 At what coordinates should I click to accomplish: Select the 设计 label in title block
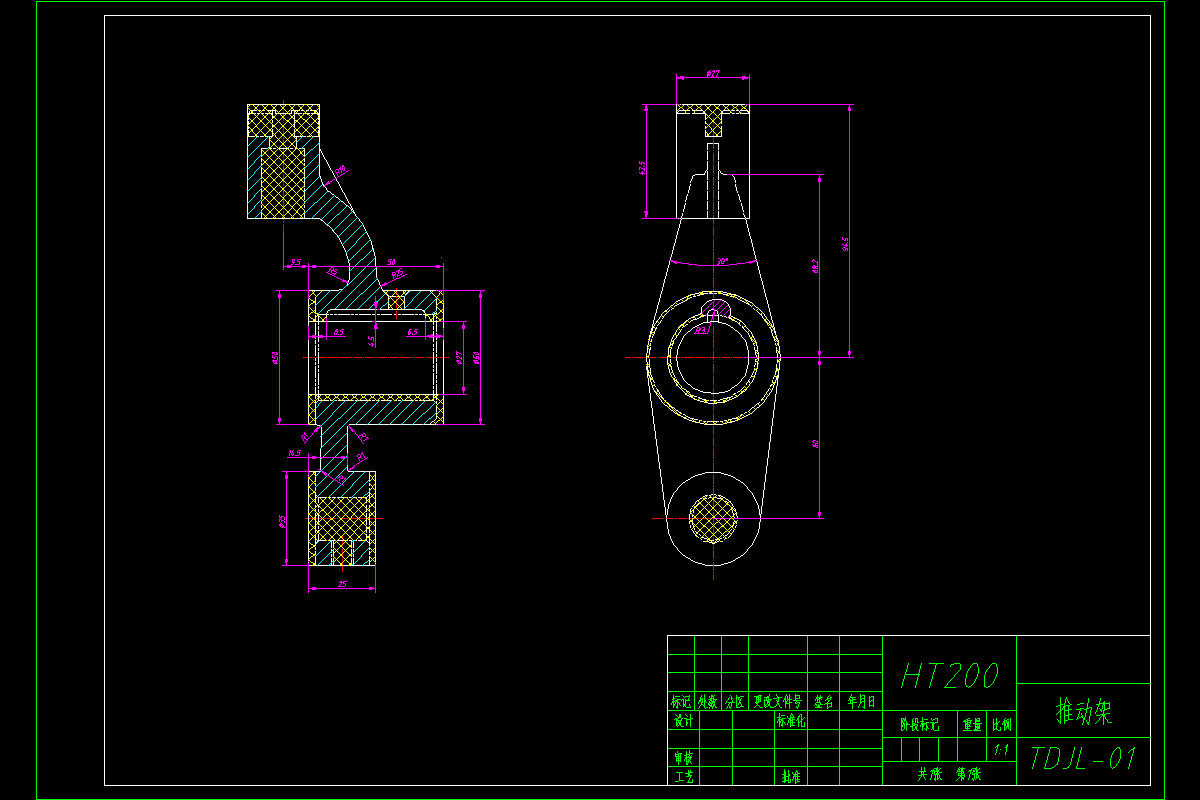[683, 721]
